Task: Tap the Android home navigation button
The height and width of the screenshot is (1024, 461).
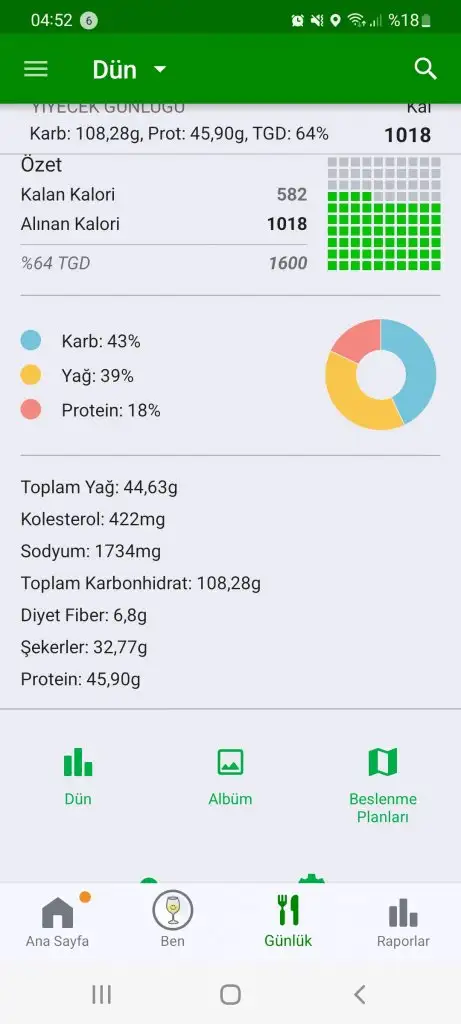Action: [230, 994]
